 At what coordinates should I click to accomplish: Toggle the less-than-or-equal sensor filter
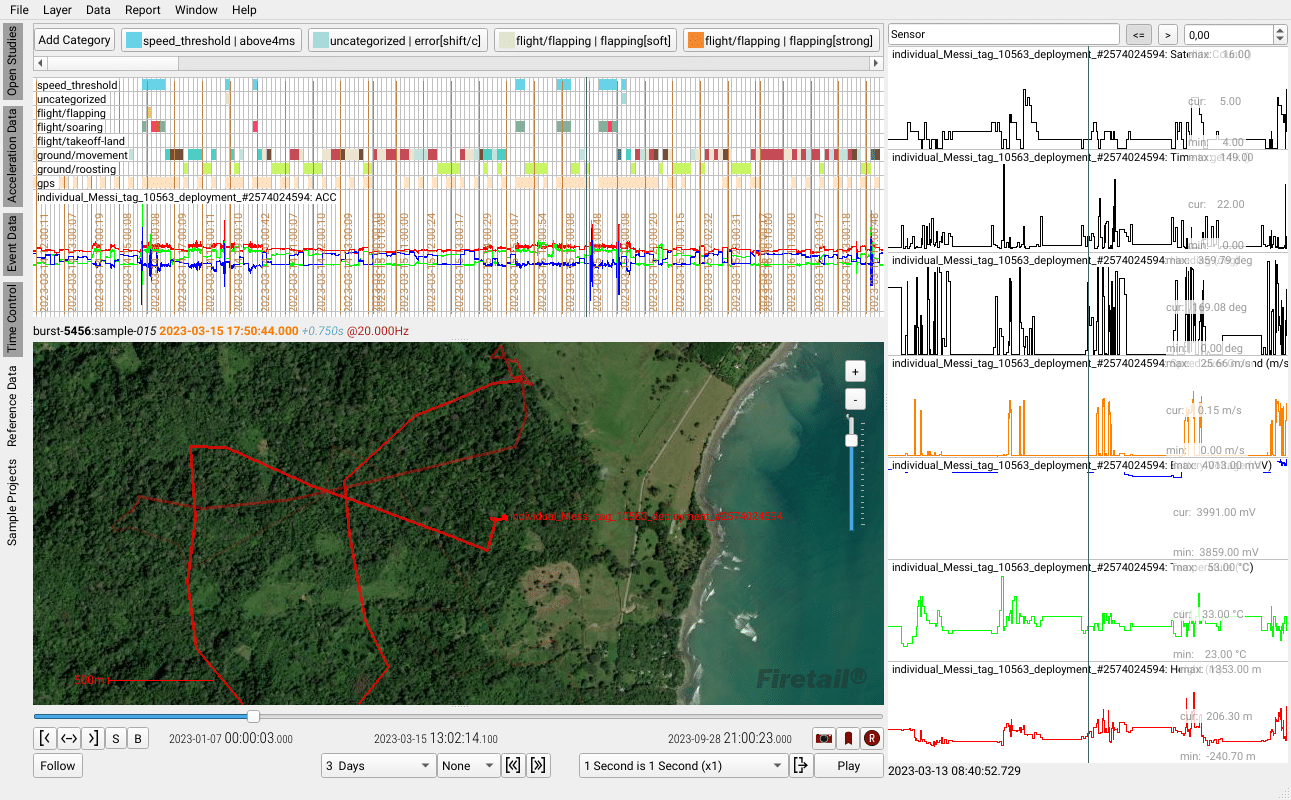pos(1138,35)
